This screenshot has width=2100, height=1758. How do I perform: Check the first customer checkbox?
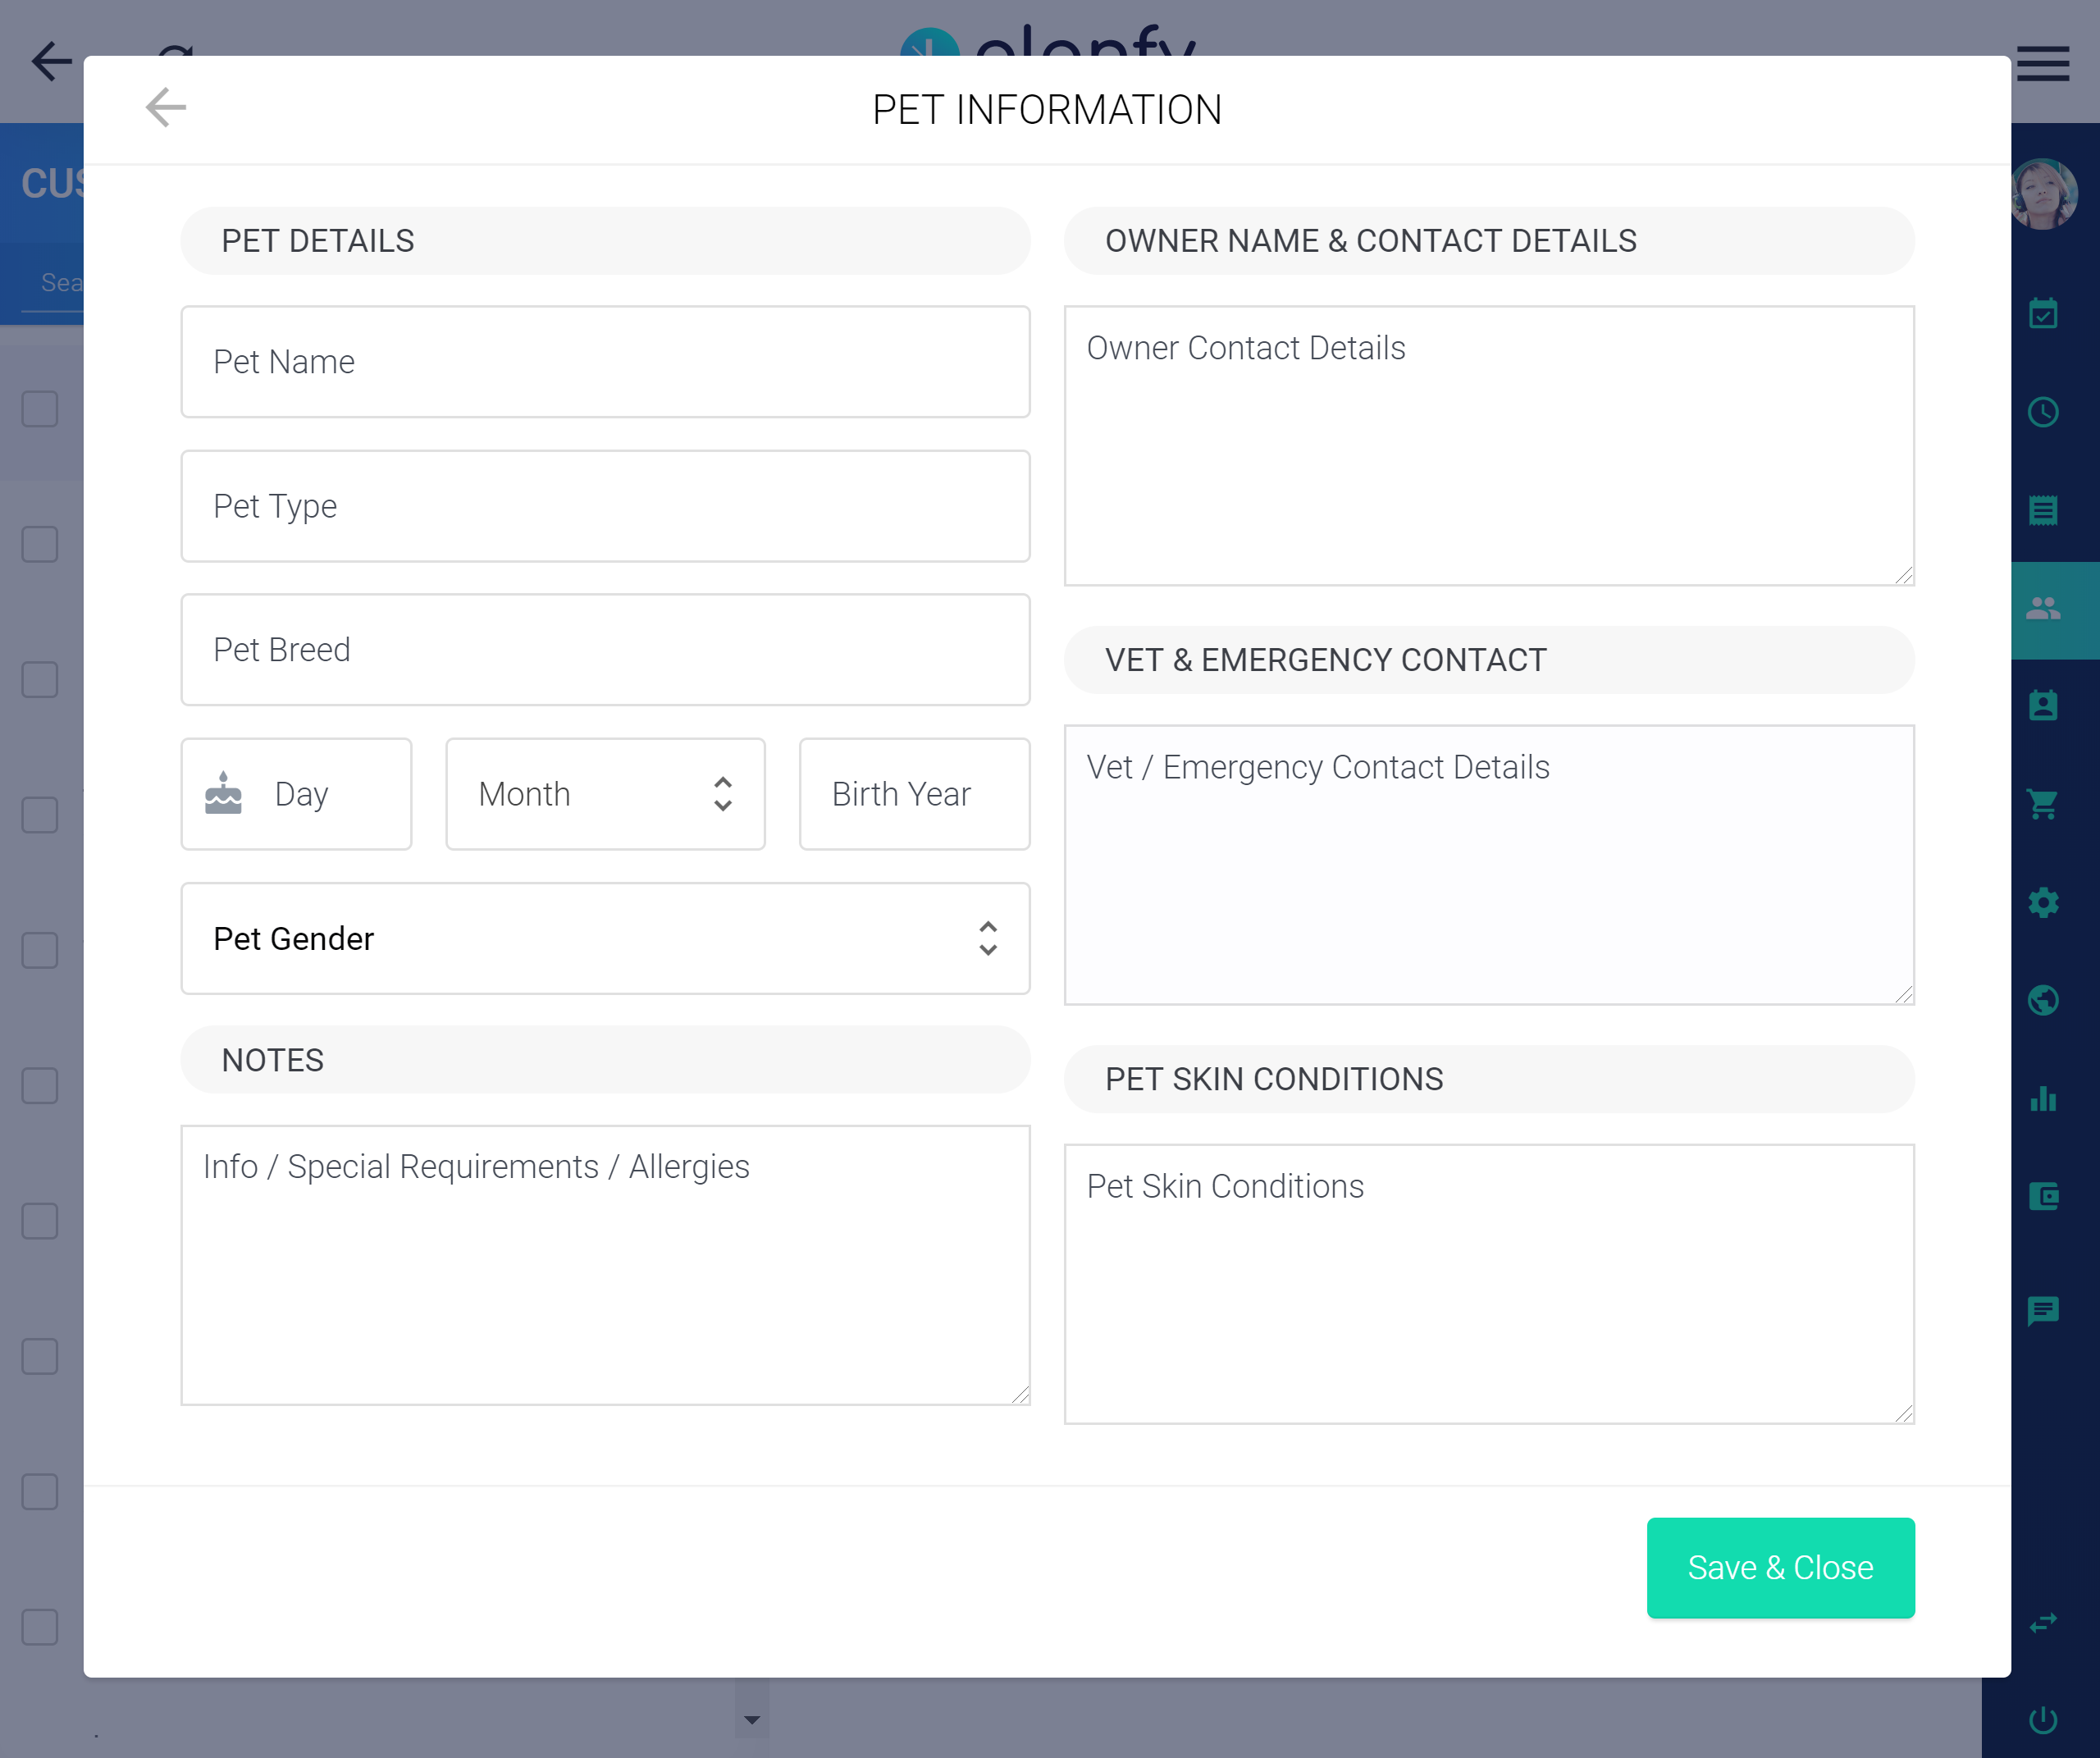pos(39,408)
